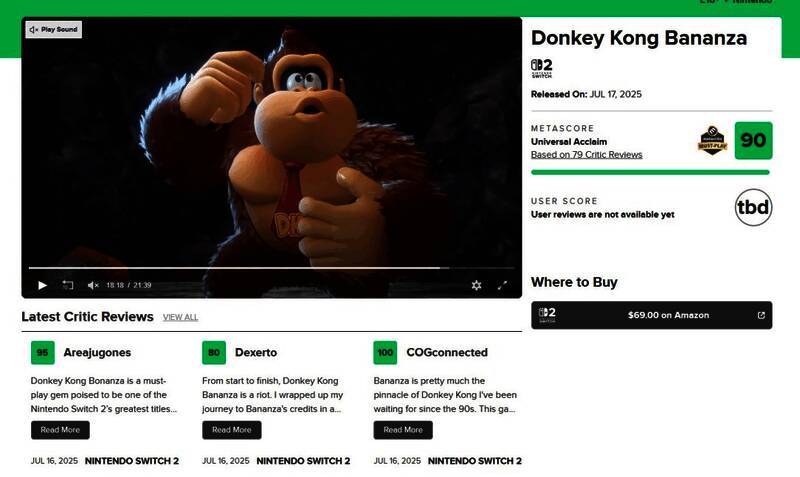
Task: Open Based on 79 Critic Reviews link
Action: [586, 155]
